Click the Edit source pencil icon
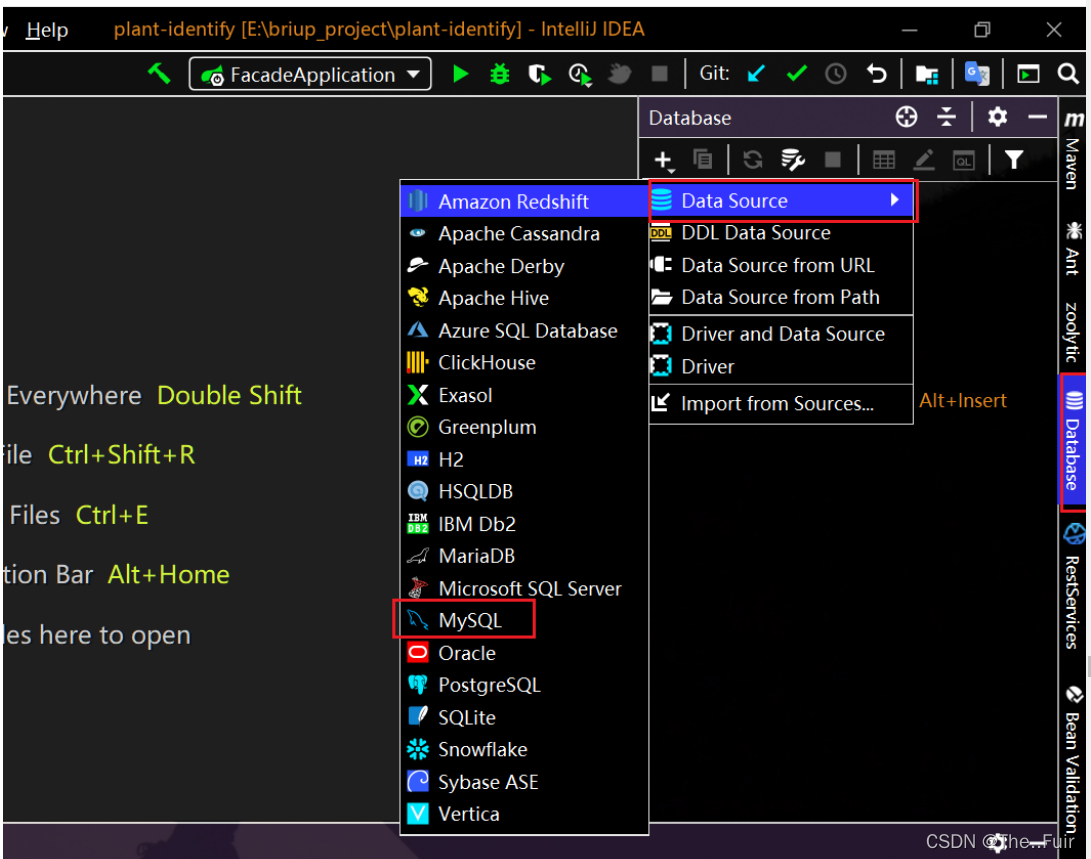This screenshot has width=1091, height=859. point(923,160)
